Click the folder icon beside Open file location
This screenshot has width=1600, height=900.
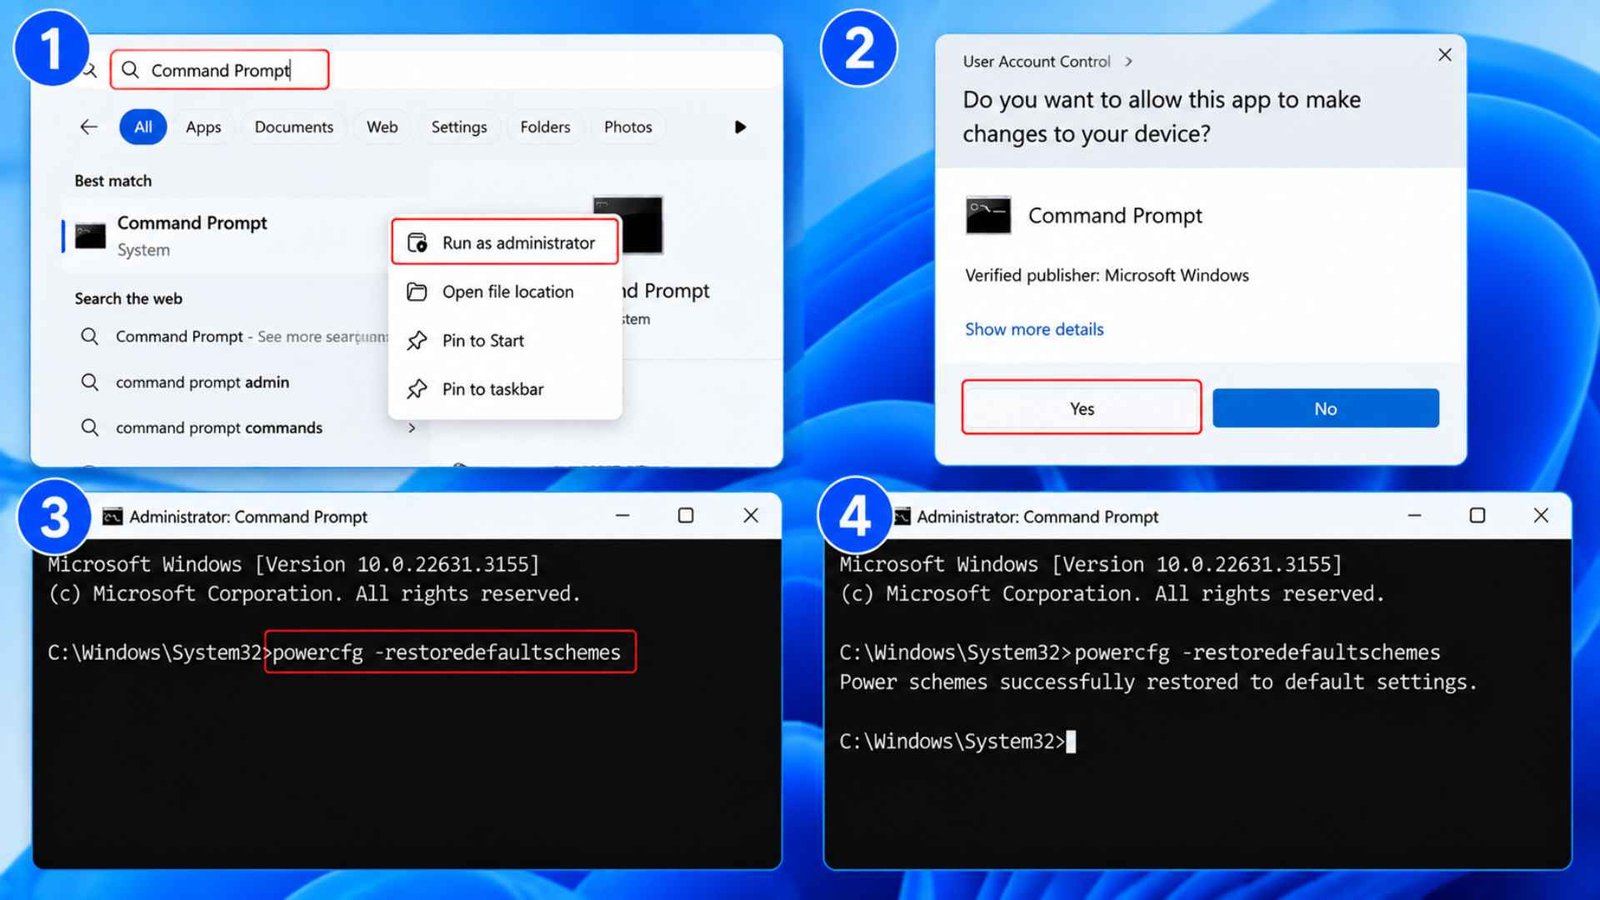417,292
